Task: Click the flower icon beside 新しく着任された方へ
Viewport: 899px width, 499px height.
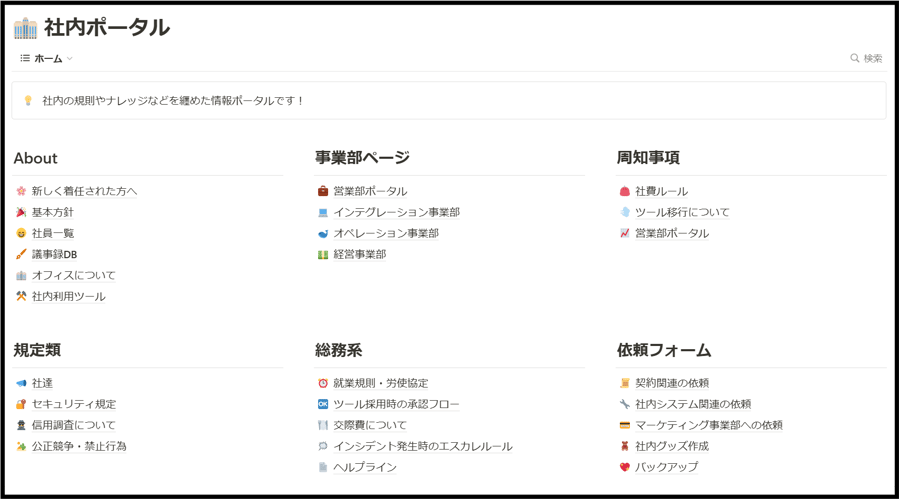Action: [x=21, y=191]
